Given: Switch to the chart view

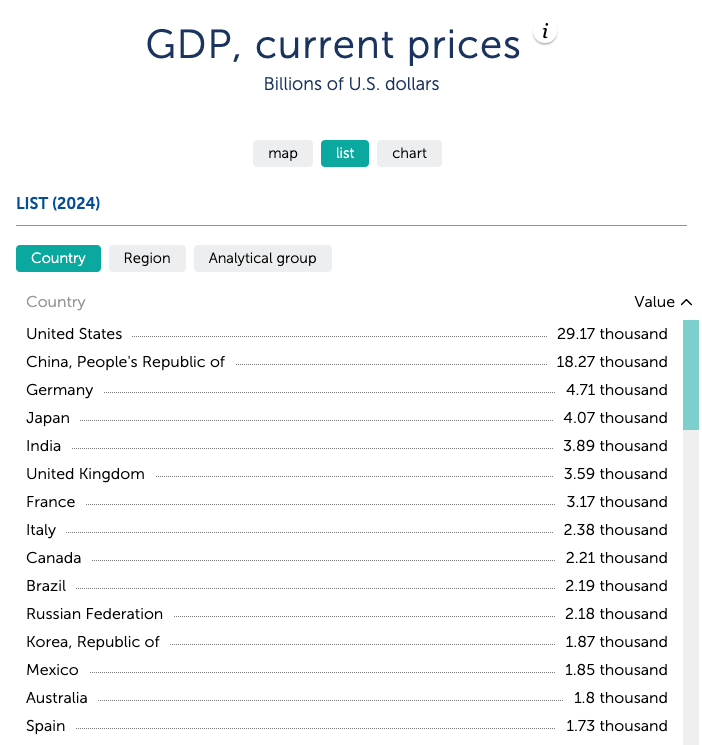Looking at the screenshot, I should pyautogui.click(x=409, y=153).
